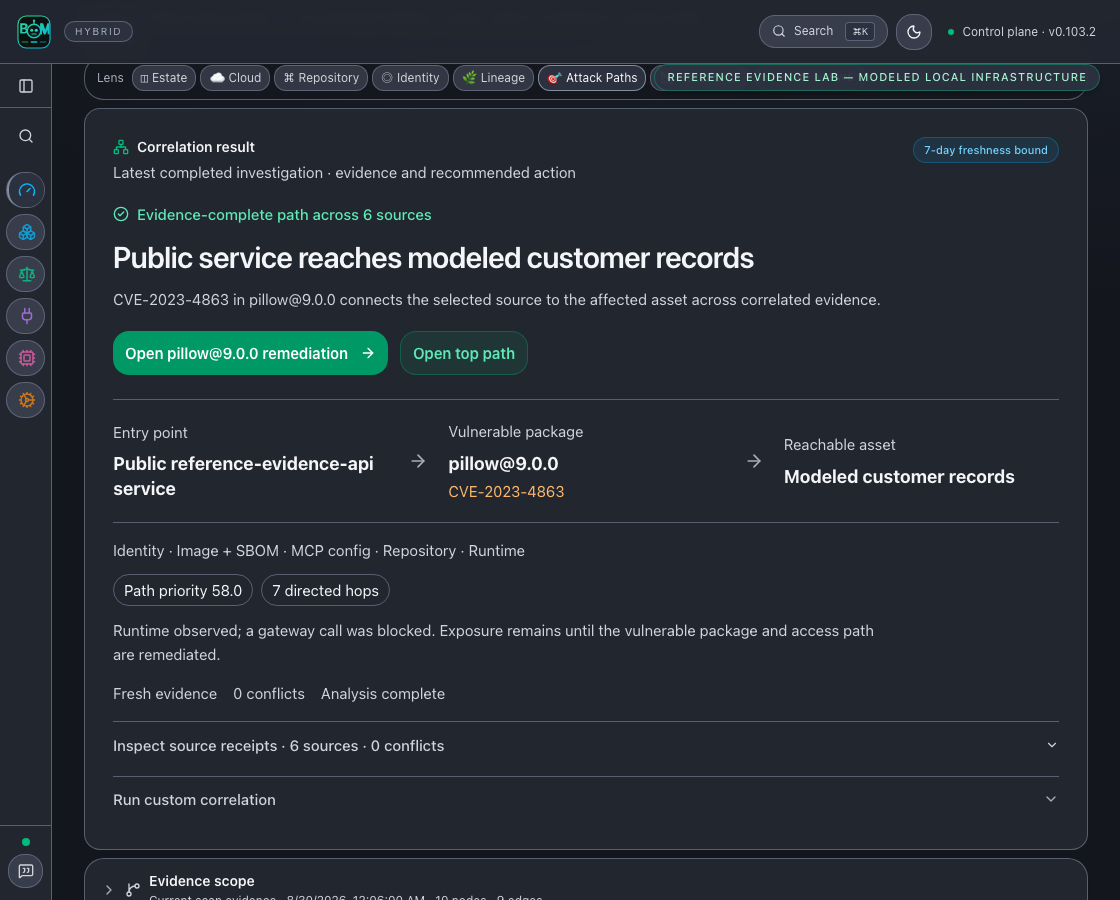Viewport: 1120px width, 900px height.
Task: Click Public reference-evidence-api service entry point
Action: 244,476
